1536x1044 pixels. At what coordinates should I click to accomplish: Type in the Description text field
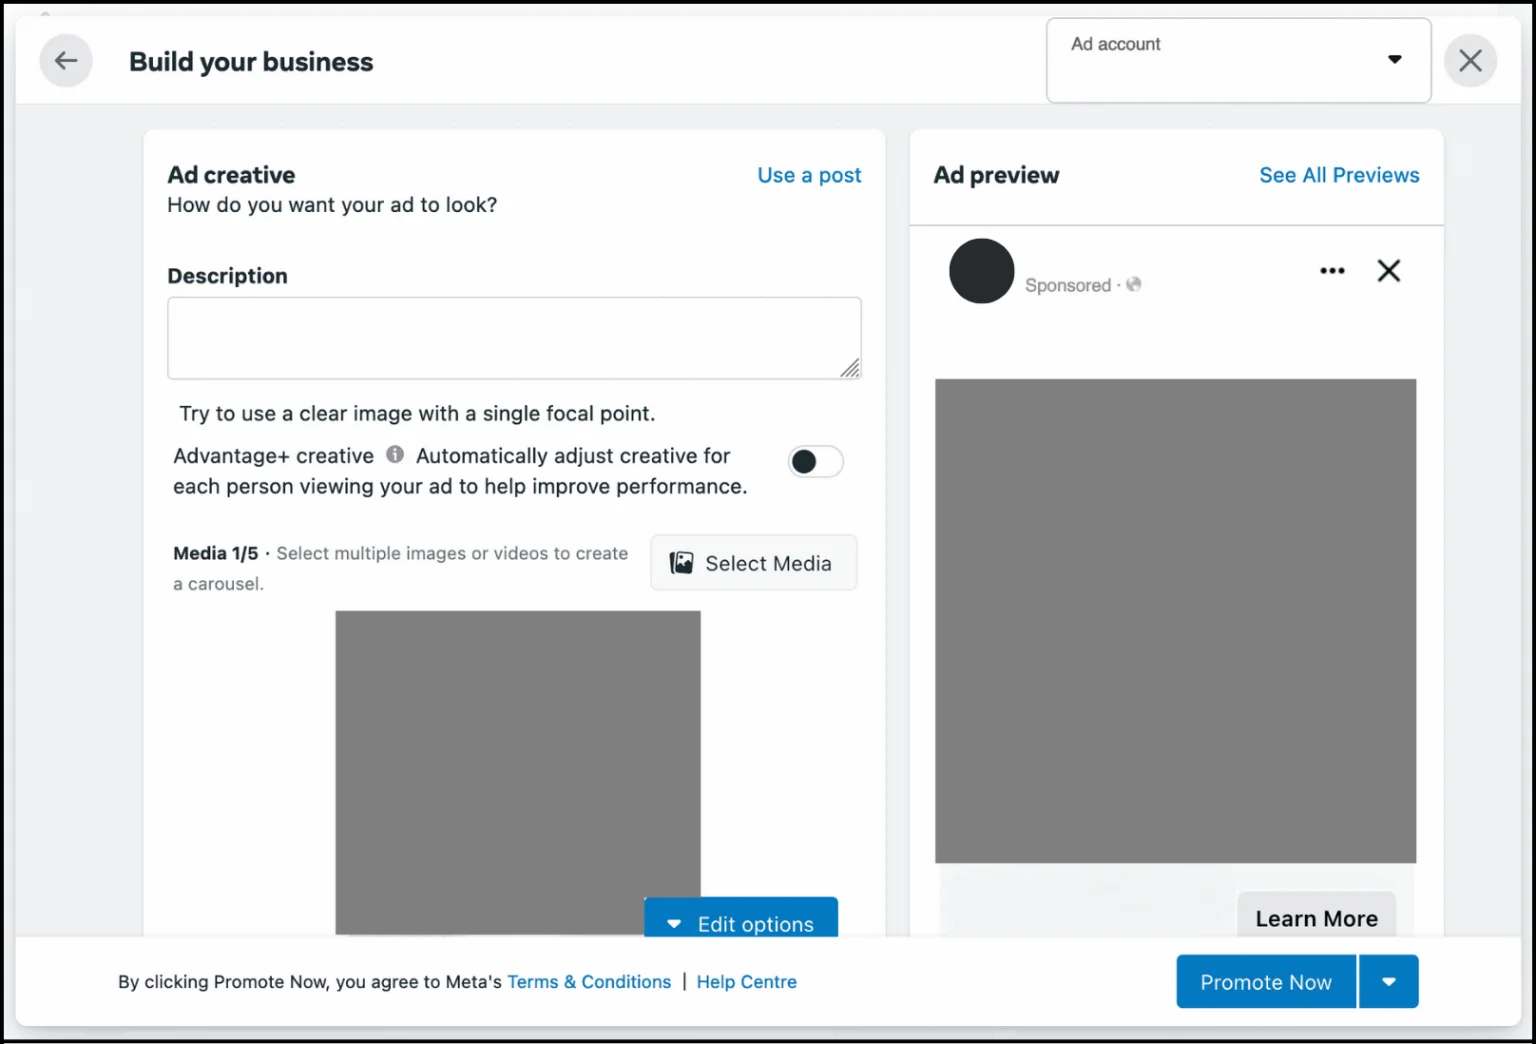[513, 338]
